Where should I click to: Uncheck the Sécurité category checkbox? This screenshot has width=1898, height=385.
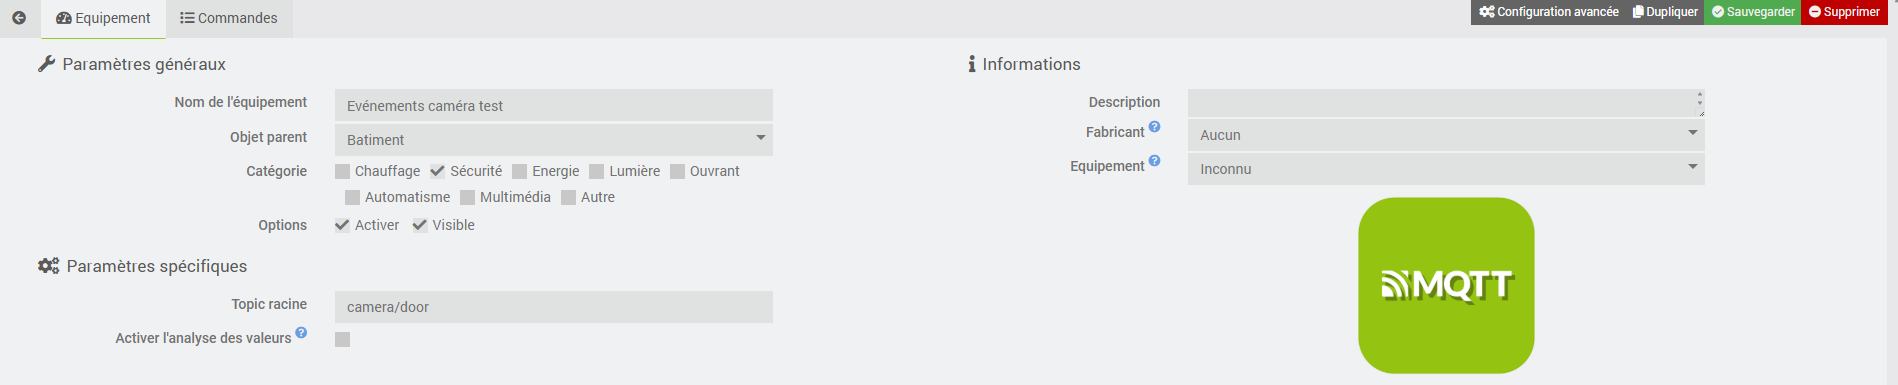click(x=438, y=171)
